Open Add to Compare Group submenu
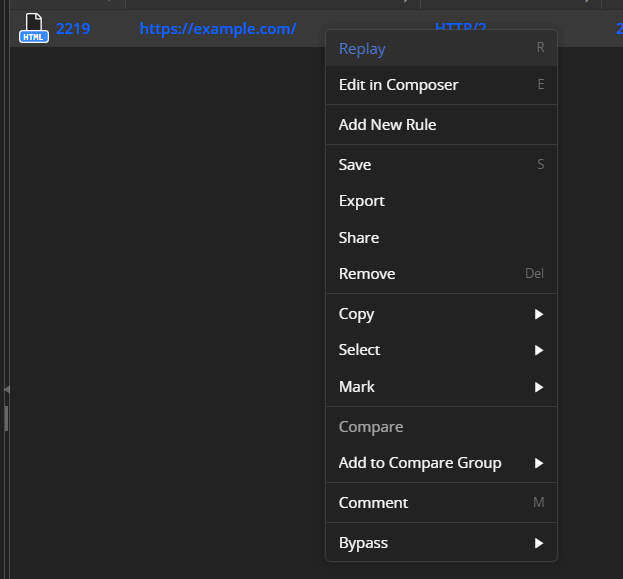The image size is (623, 579). click(441, 463)
